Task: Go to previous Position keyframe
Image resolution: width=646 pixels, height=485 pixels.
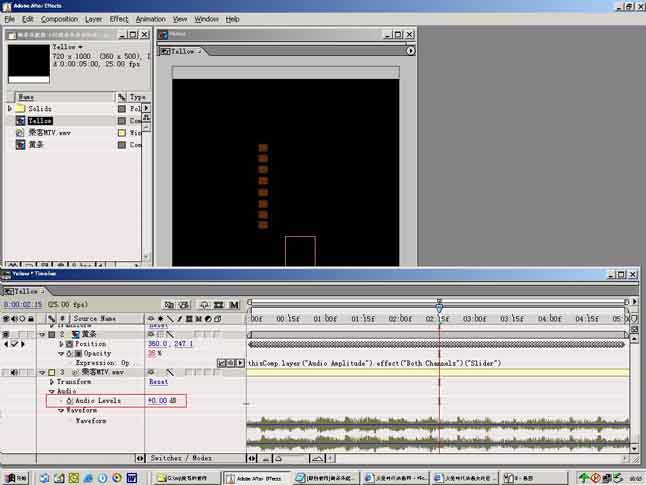Action: [6, 344]
